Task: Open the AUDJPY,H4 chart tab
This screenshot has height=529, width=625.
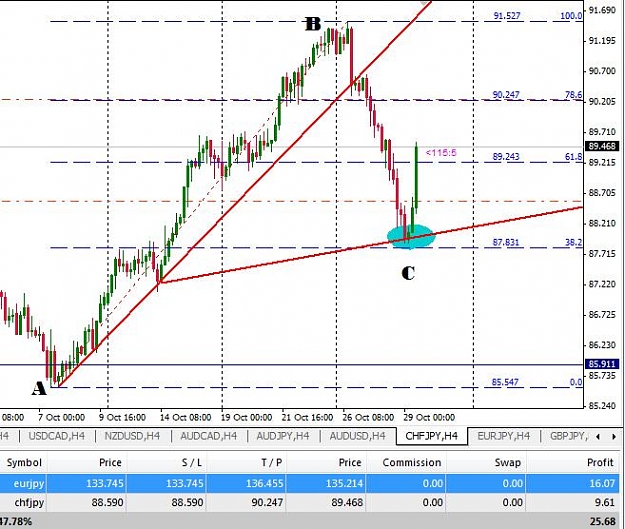Action: pos(283,436)
